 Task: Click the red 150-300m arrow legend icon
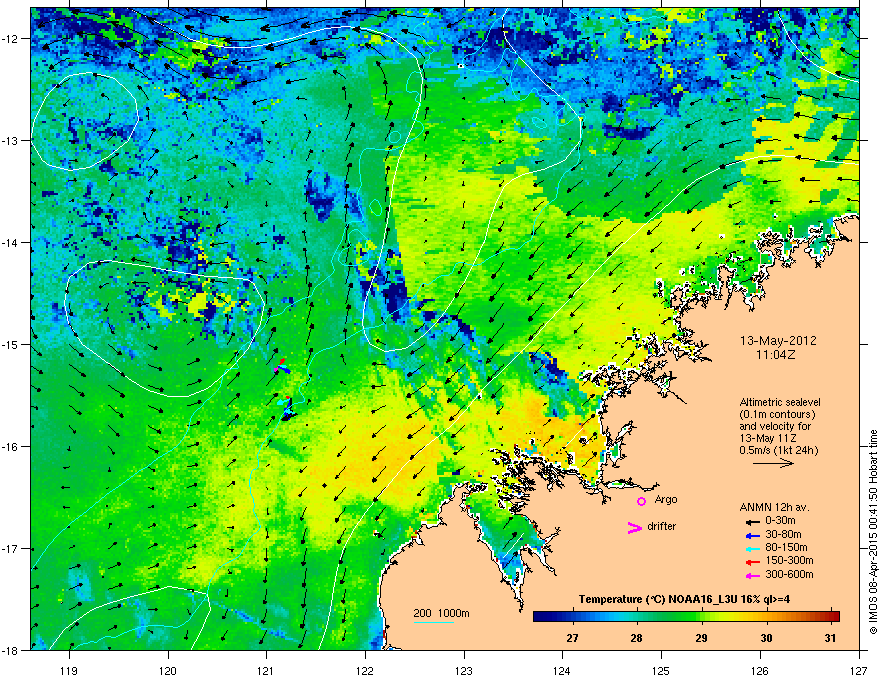pos(752,561)
